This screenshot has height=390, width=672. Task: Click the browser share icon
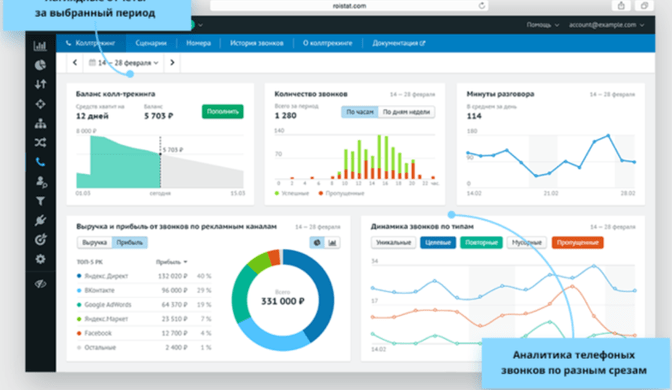pos(621,6)
